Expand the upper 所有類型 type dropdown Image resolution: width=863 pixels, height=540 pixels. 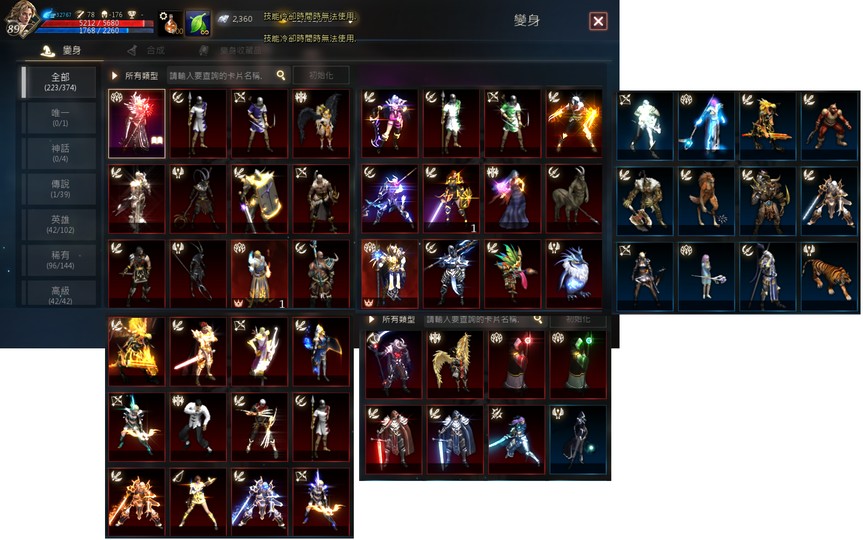(x=135, y=75)
